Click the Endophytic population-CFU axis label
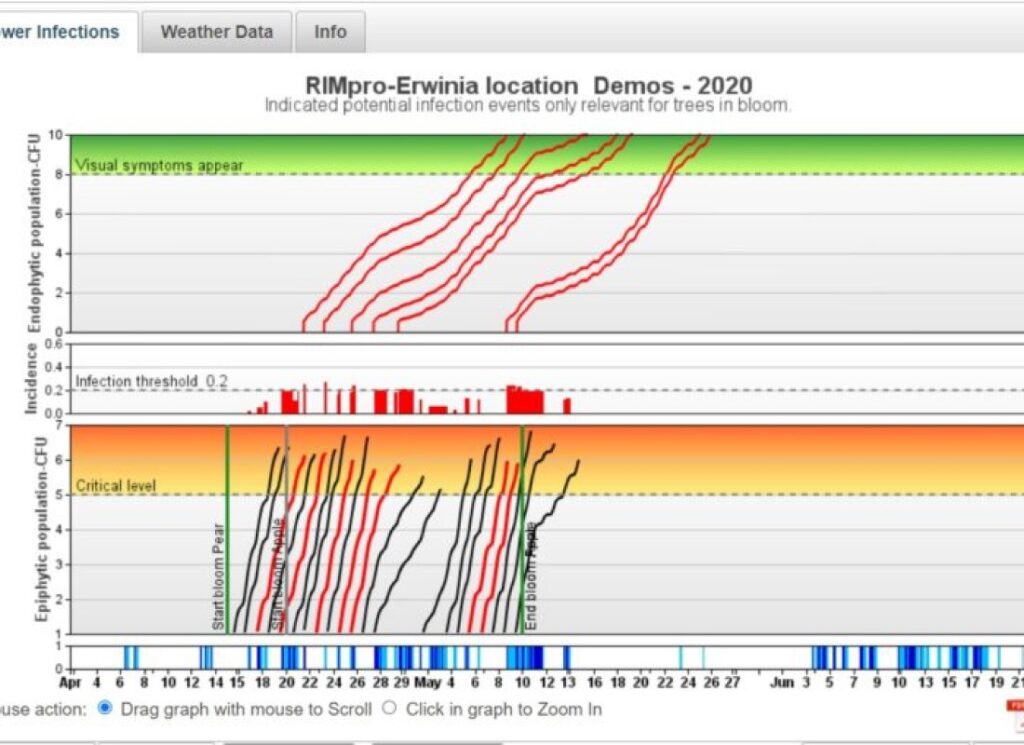Viewport: 1024px width, 745px height. (37, 233)
